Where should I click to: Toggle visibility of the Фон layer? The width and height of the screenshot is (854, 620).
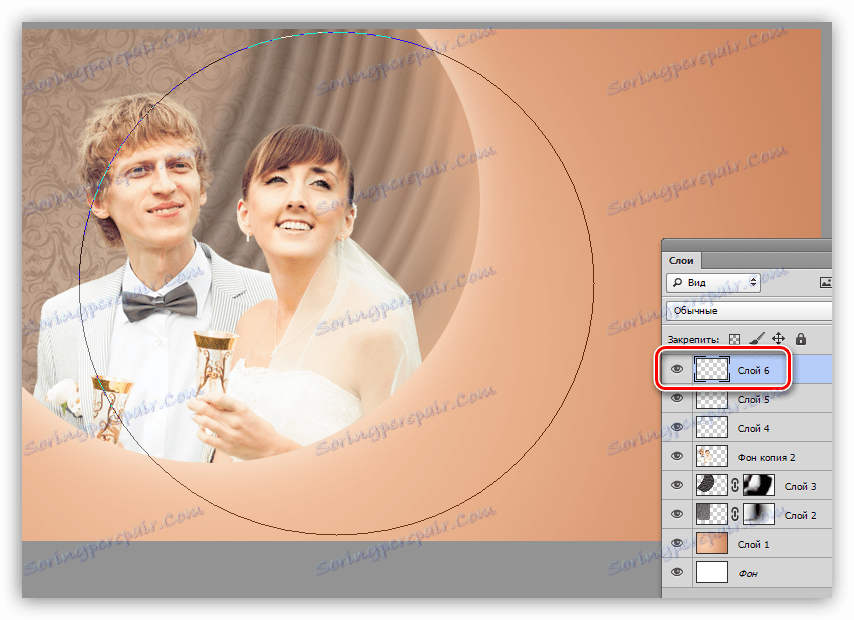tap(677, 572)
